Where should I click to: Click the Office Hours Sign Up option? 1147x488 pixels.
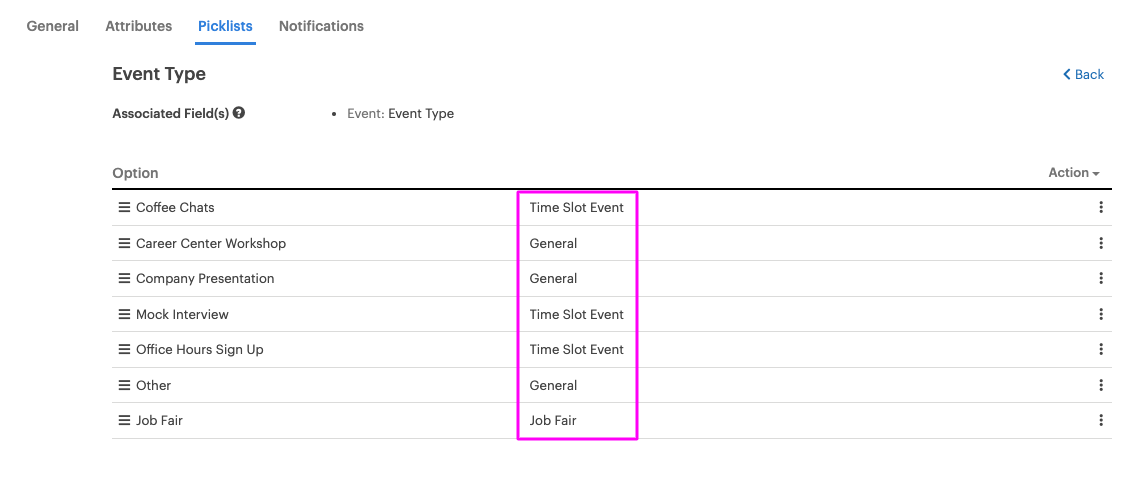click(x=200, y=350)
